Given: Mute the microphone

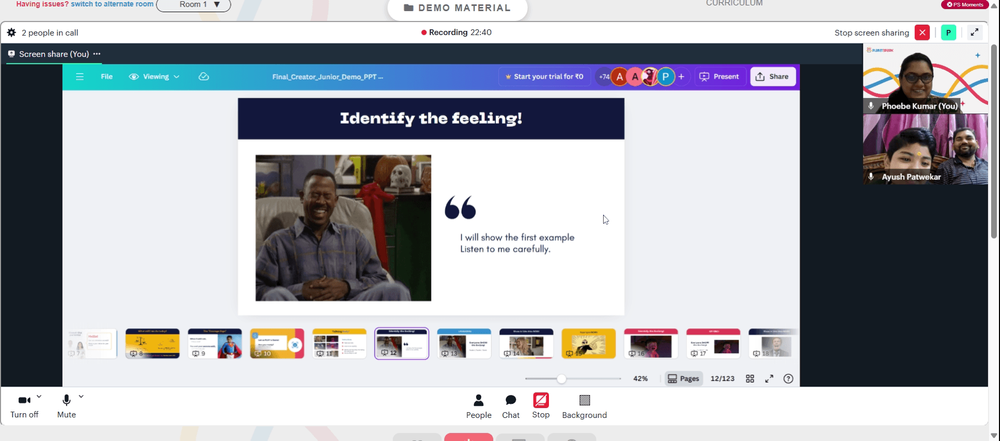Looking at the screenshot, I should [66, 407].
